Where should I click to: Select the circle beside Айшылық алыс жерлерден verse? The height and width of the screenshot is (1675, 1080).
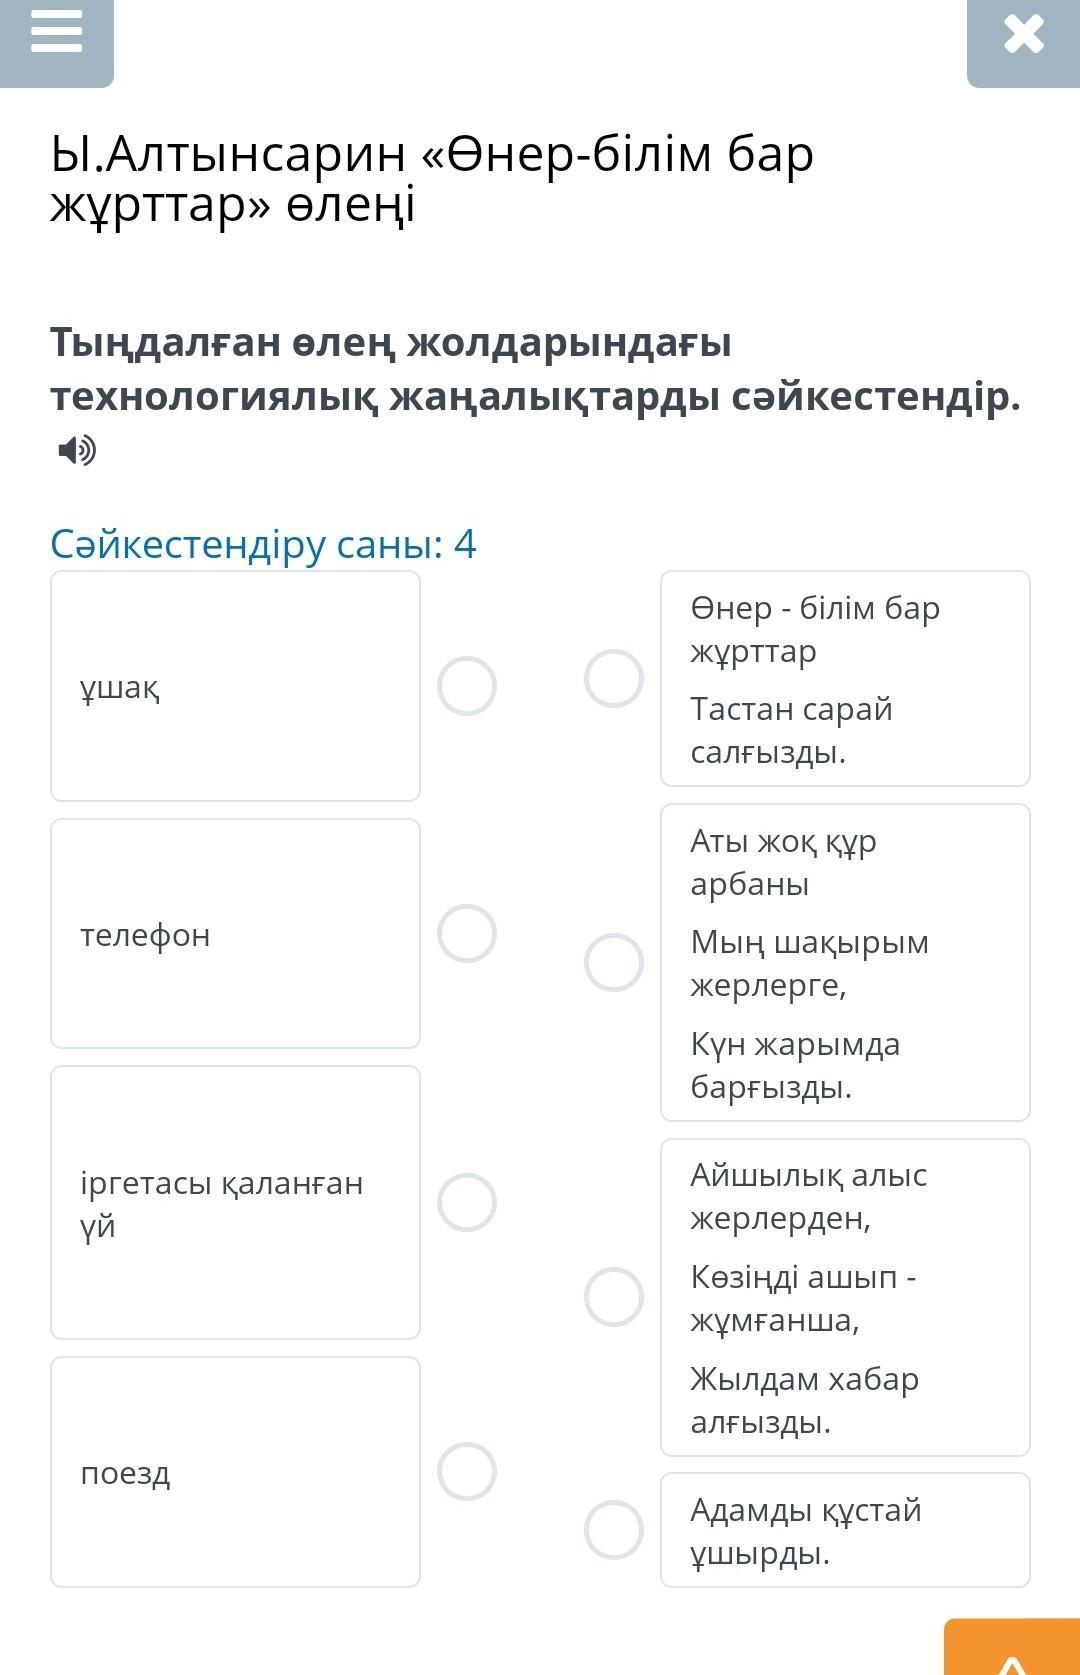(x=614, y=1297)
